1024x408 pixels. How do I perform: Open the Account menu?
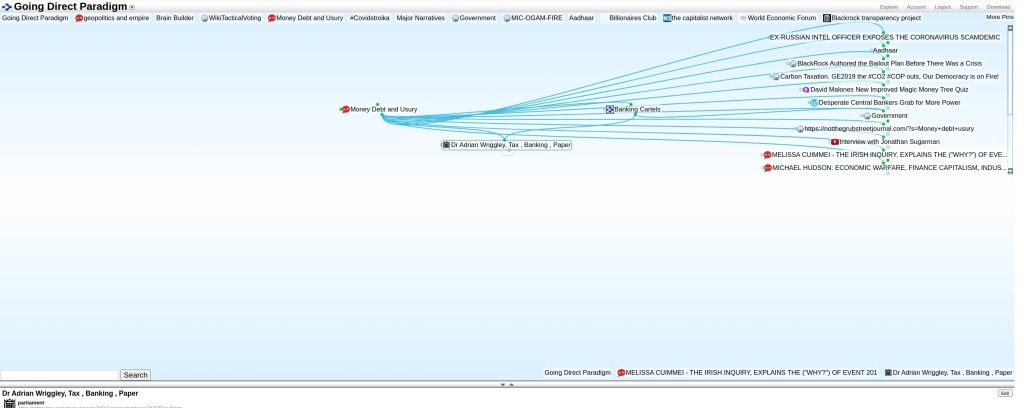tap(916, 7)
